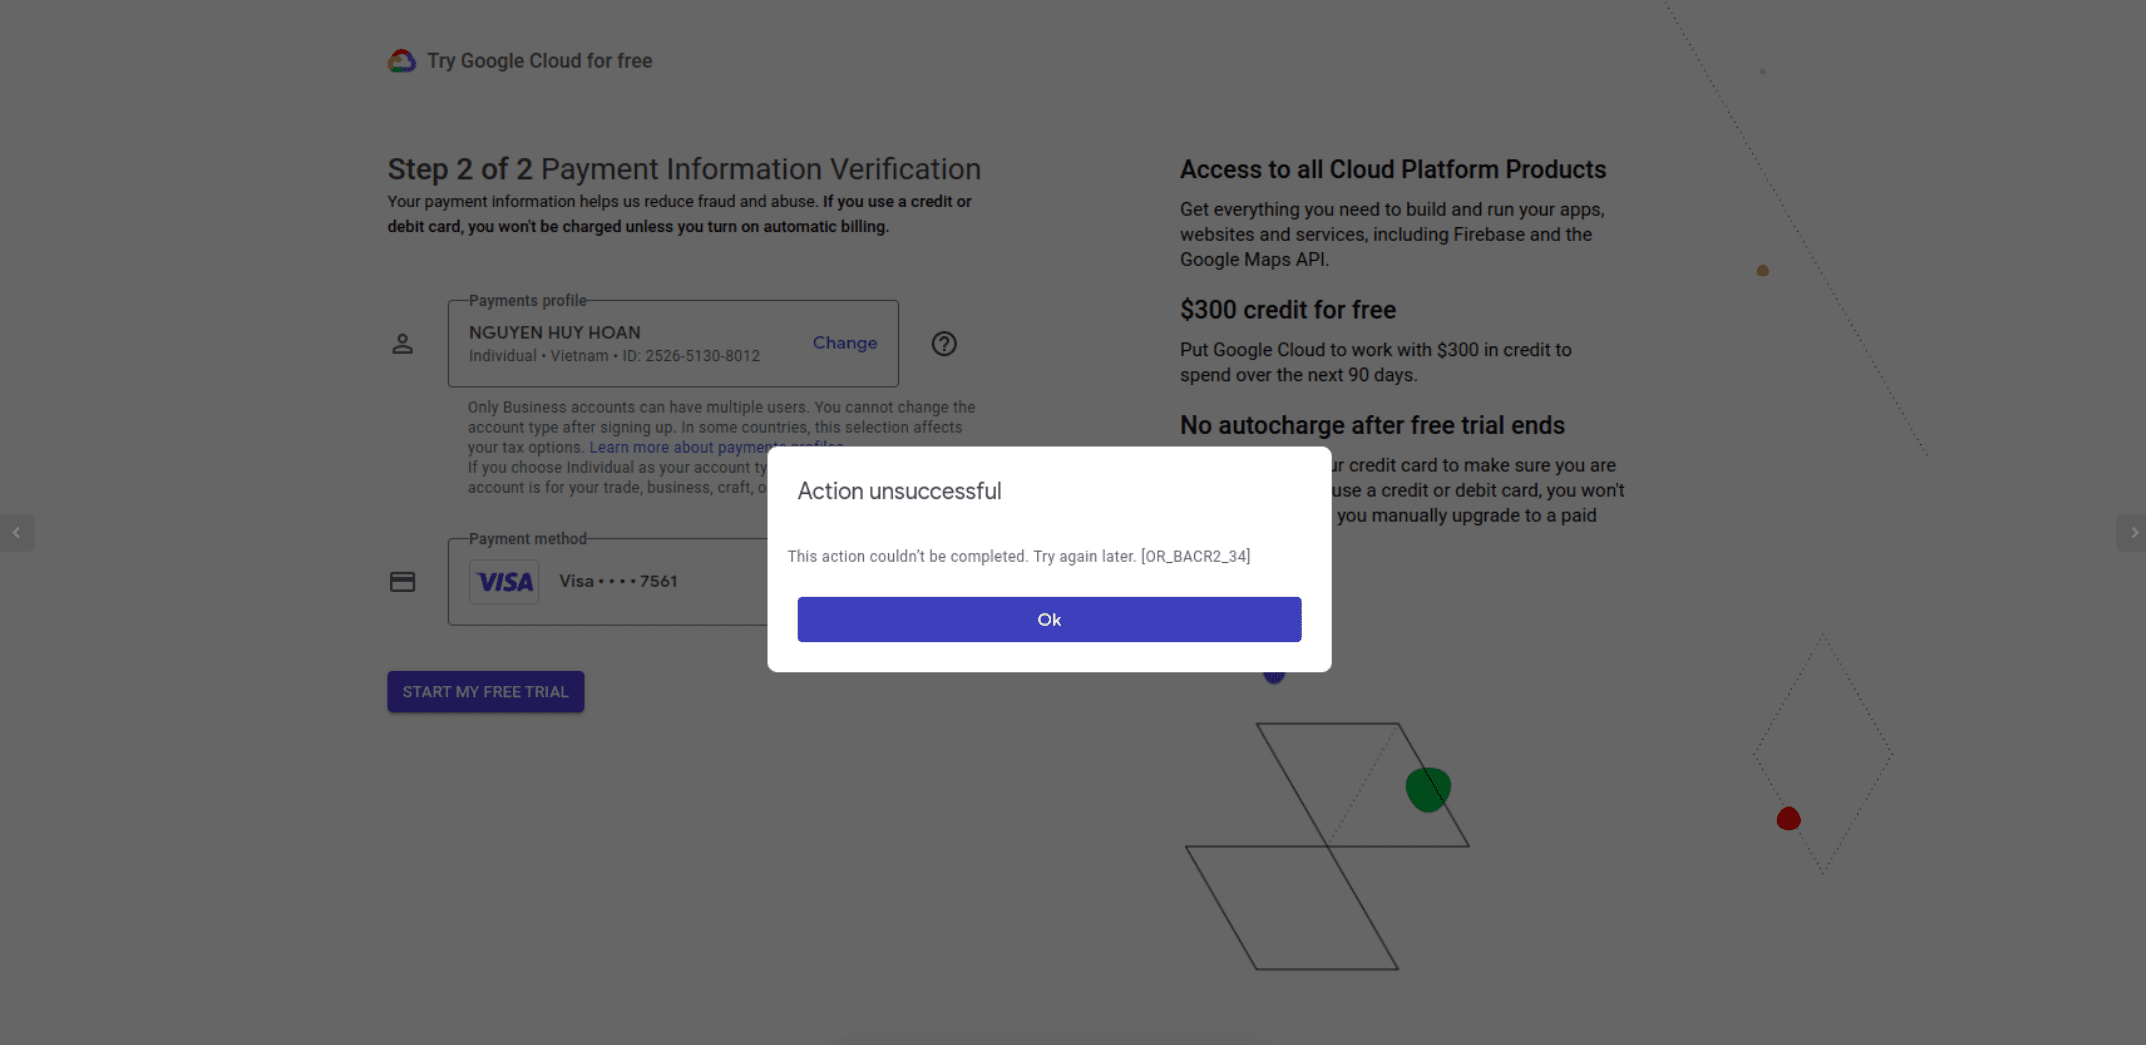This screenshot has height=1045, width=2146.
Task: Click the VISA card logo
Action: [x=504, y=582]
